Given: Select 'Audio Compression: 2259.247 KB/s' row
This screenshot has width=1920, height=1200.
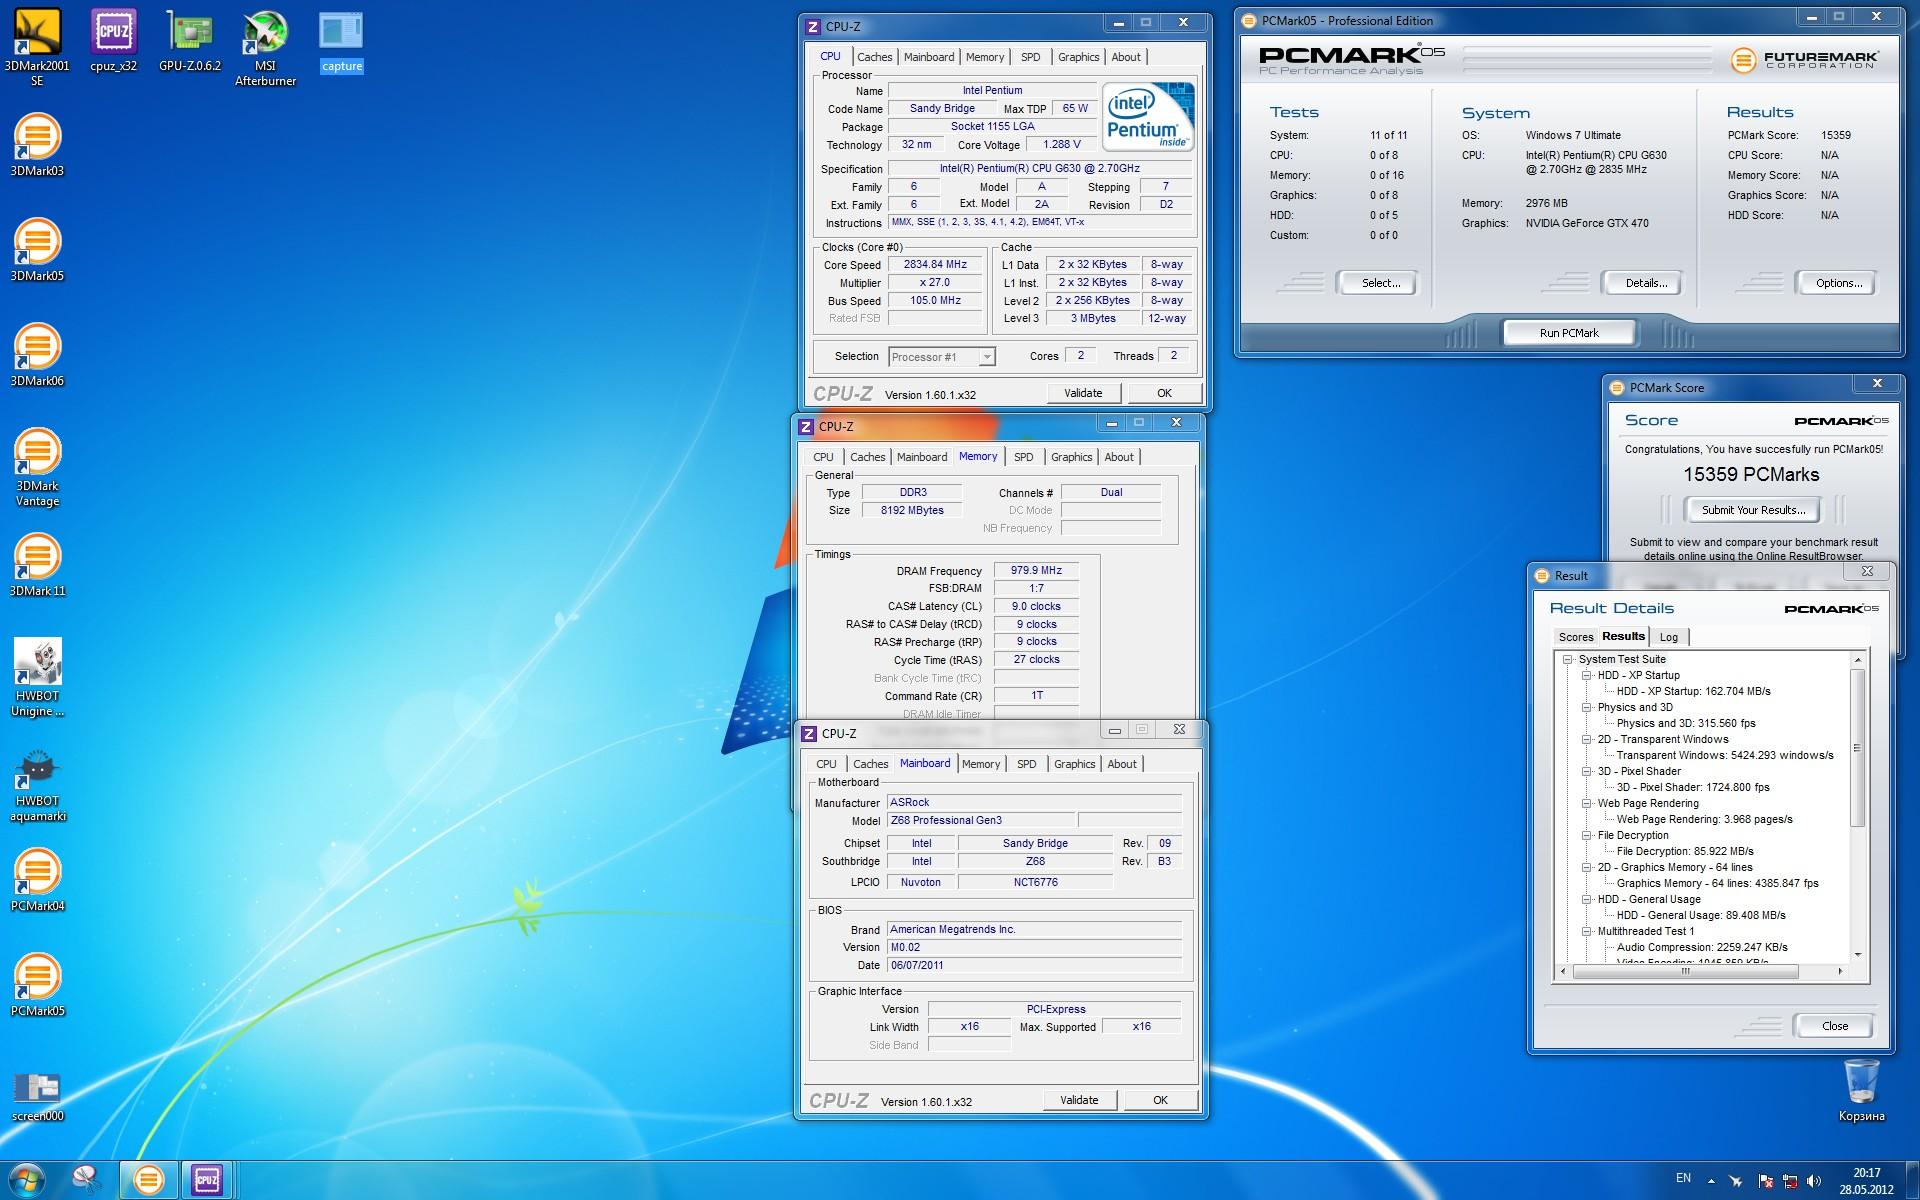Looking at the screenshot, I should (1701, 948).
